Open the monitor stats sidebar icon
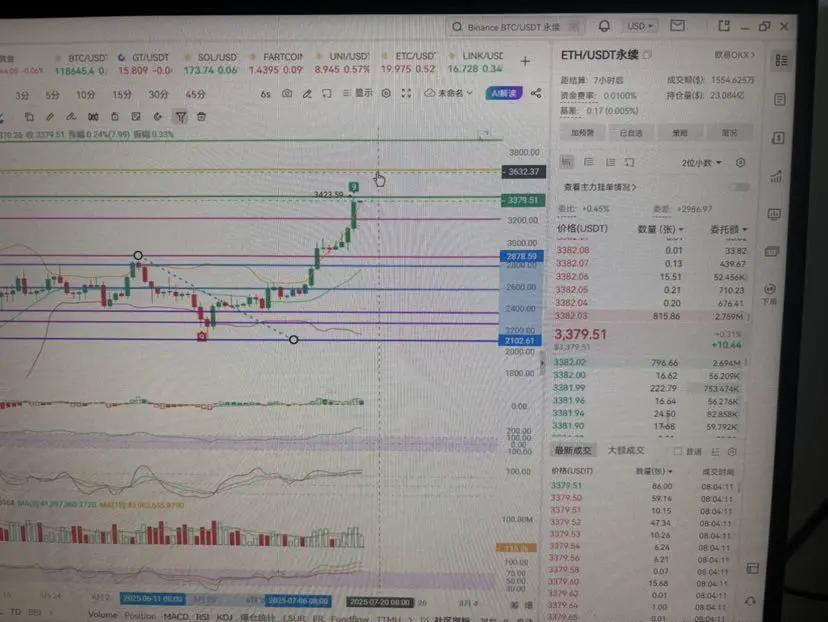This screenshot has width=828, height=622. click(x=774, y=214)
